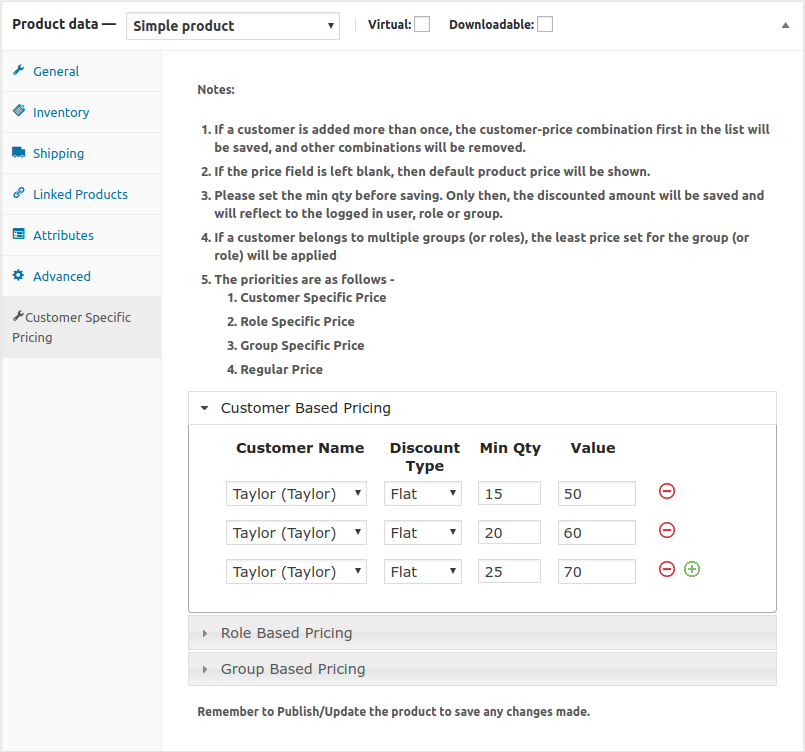Open second row Discount Type dropdown
Viewport: 805px width, 752px height.
pyautogui.click(x=423, y=533)
